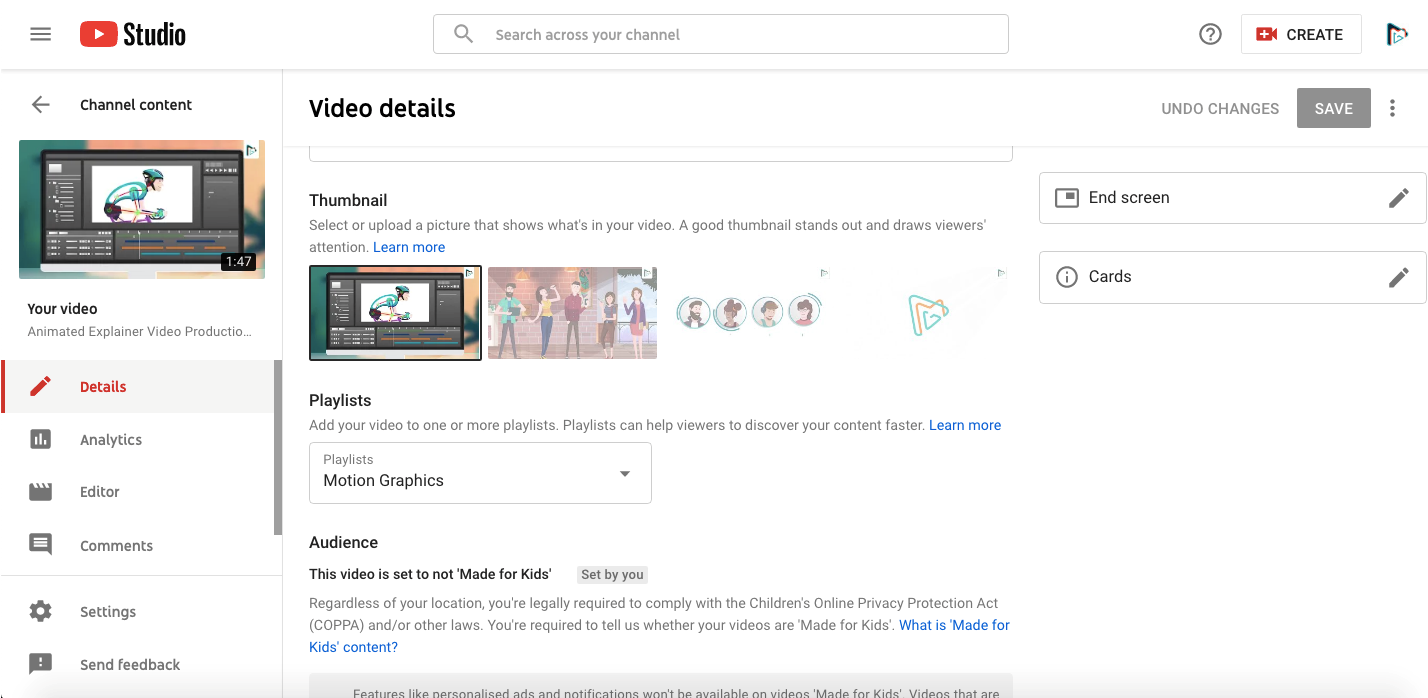This screenshot has height=698, width=1428.
Task: Select the video editor cyclist thumbnail option
Action: (x=395, y=312)
